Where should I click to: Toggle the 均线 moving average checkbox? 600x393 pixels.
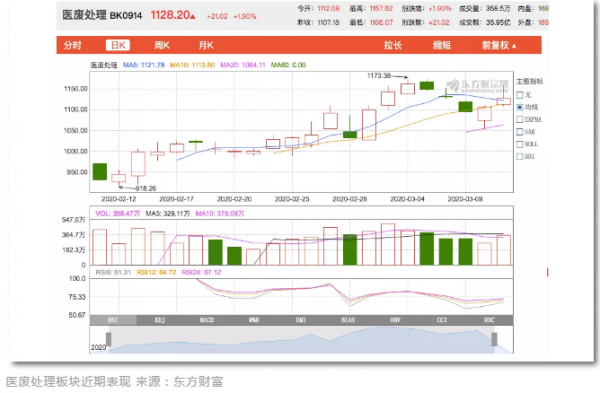tap(520, 107)
